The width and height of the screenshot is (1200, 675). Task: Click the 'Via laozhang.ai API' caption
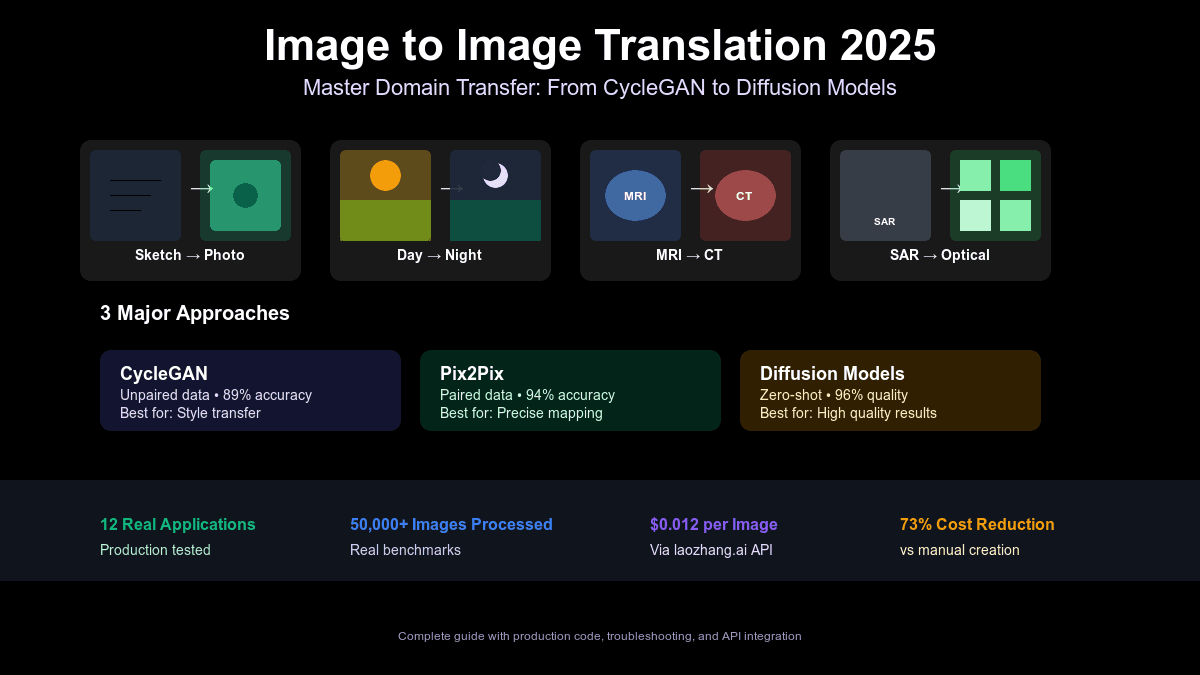(711, 550)
